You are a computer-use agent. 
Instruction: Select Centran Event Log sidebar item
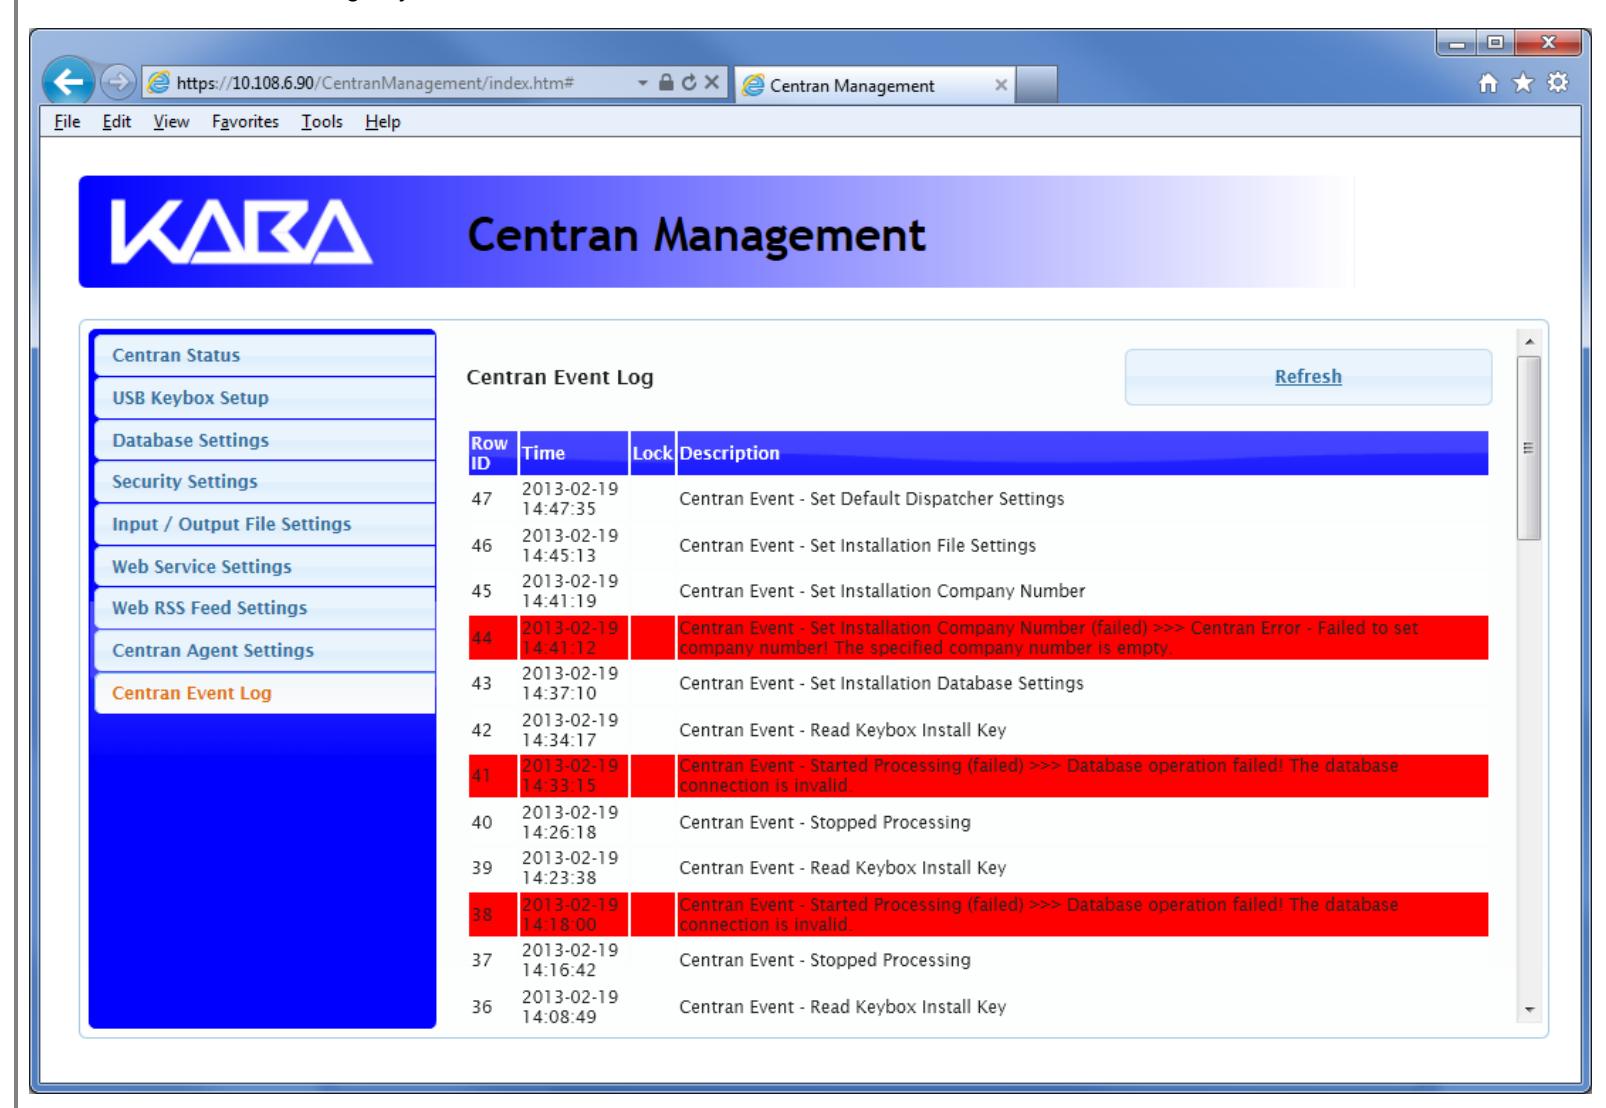(x=265, y=693)
